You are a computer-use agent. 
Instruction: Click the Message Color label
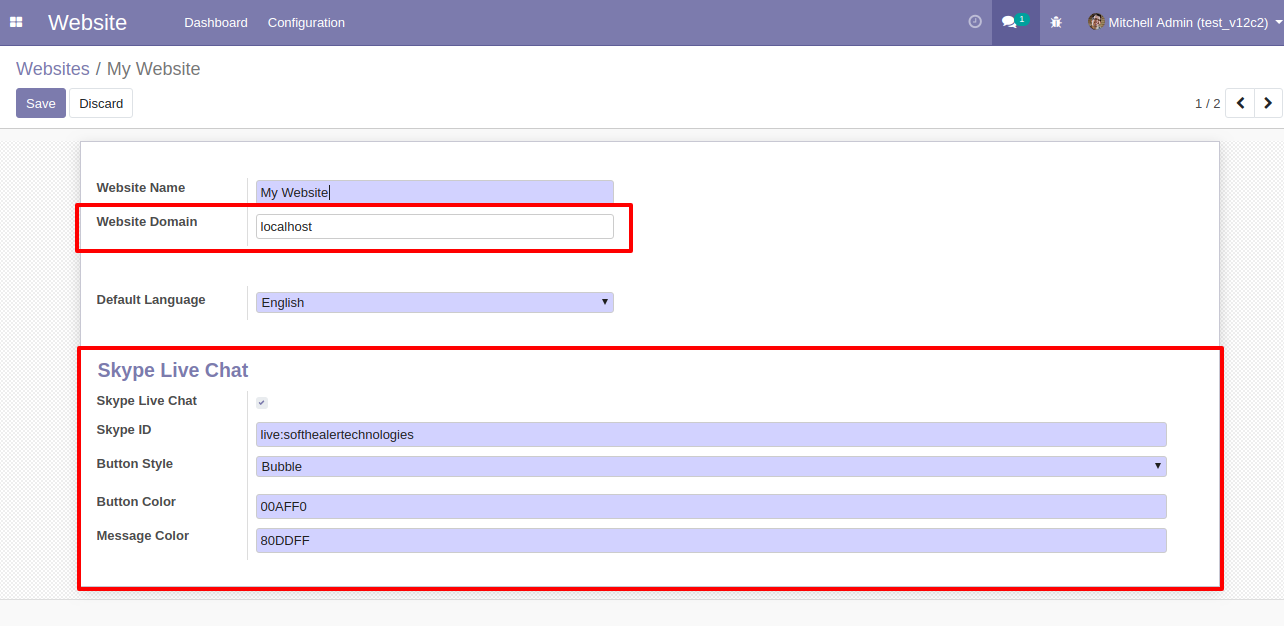point(143,536)
